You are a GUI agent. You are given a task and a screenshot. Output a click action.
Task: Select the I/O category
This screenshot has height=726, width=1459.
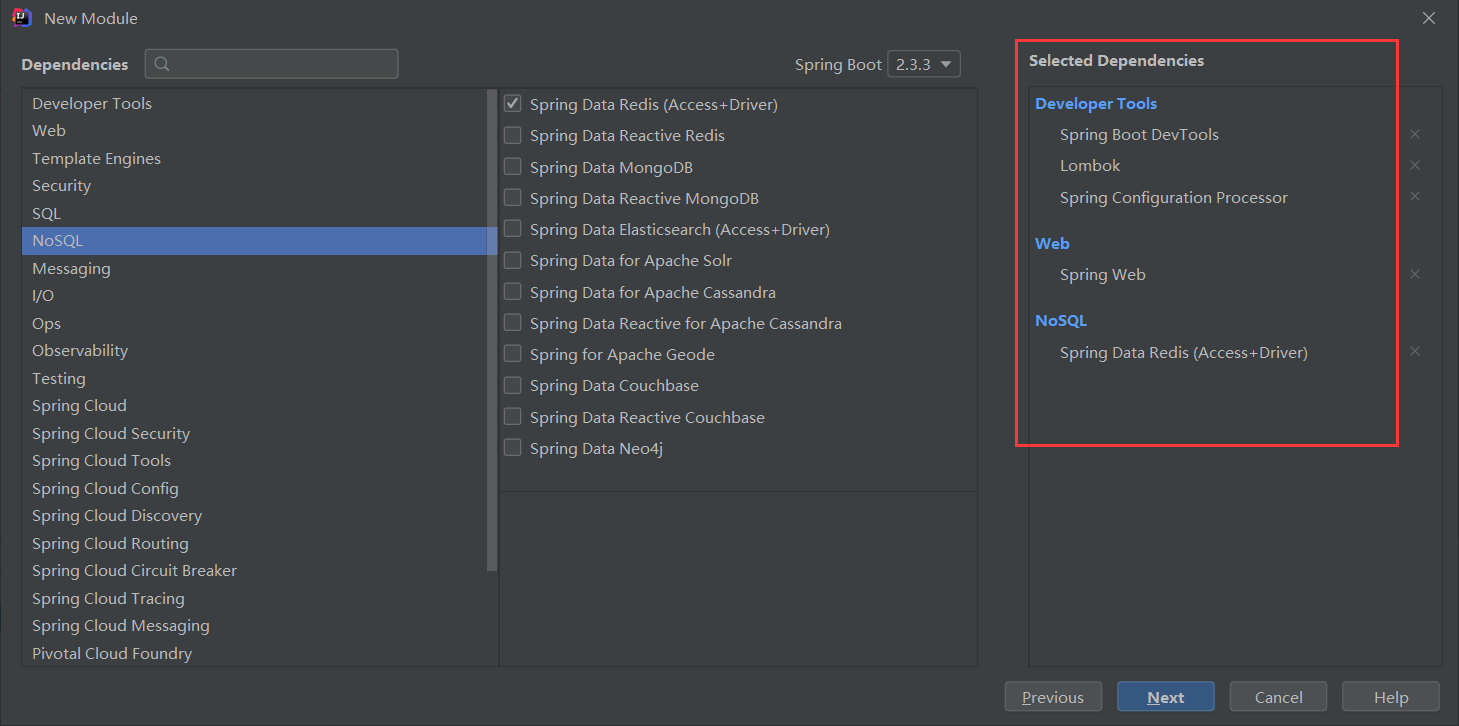(x=254, y=295)
